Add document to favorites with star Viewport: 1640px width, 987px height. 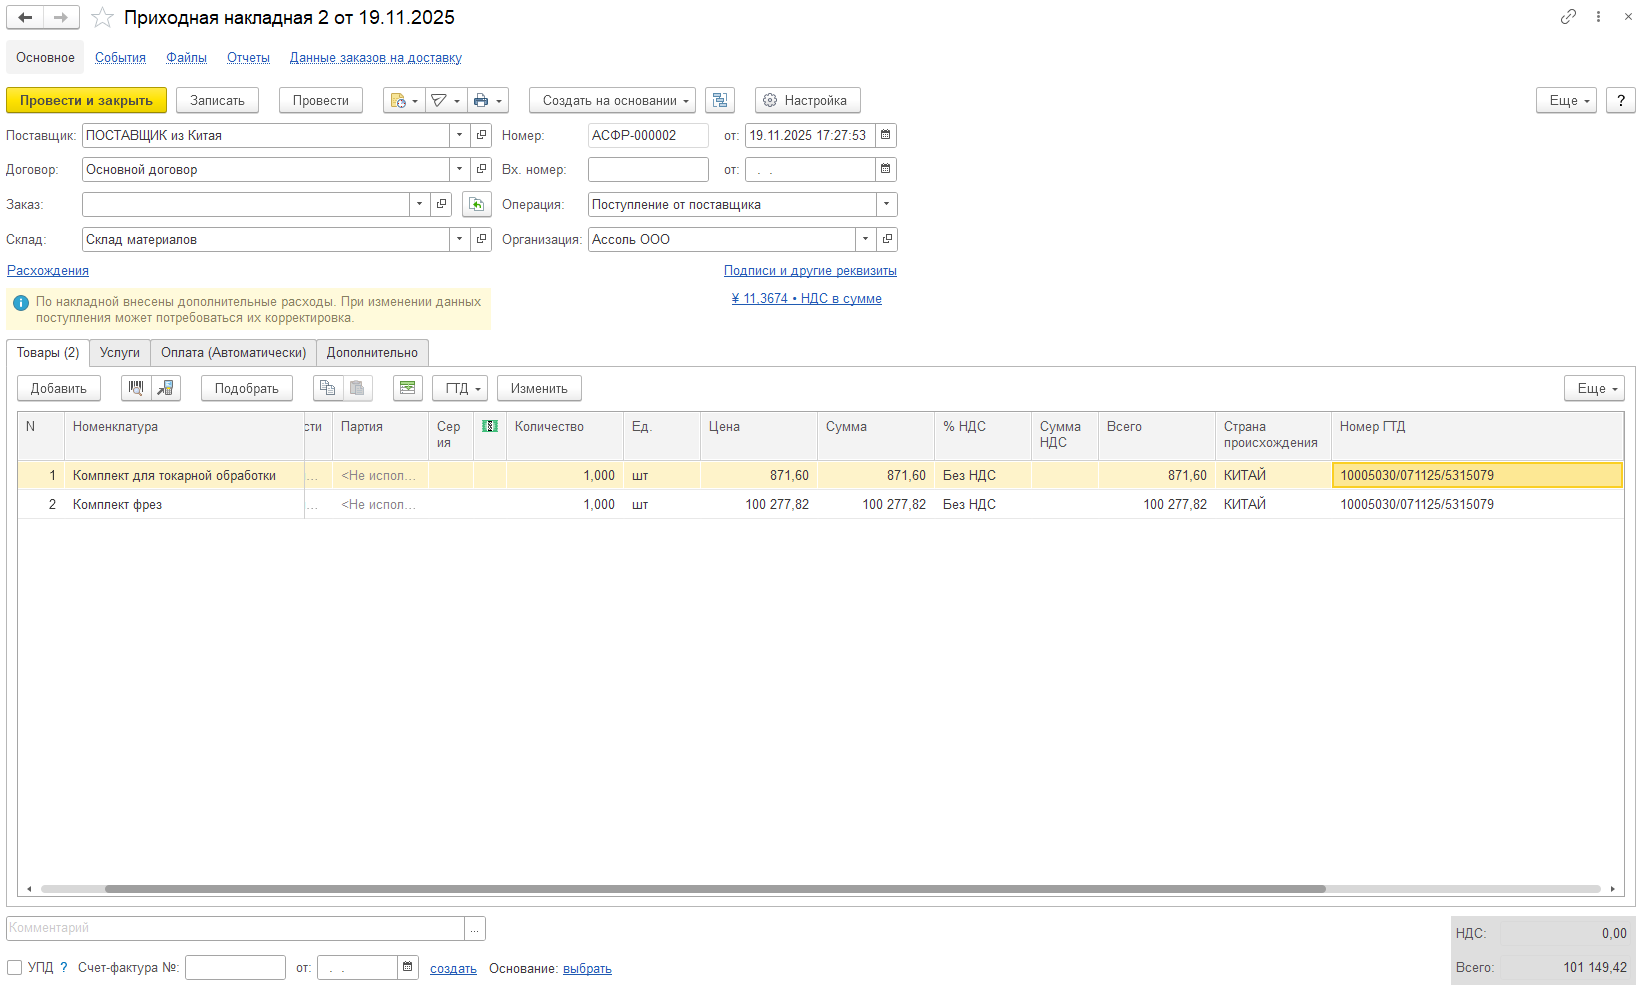102,18
